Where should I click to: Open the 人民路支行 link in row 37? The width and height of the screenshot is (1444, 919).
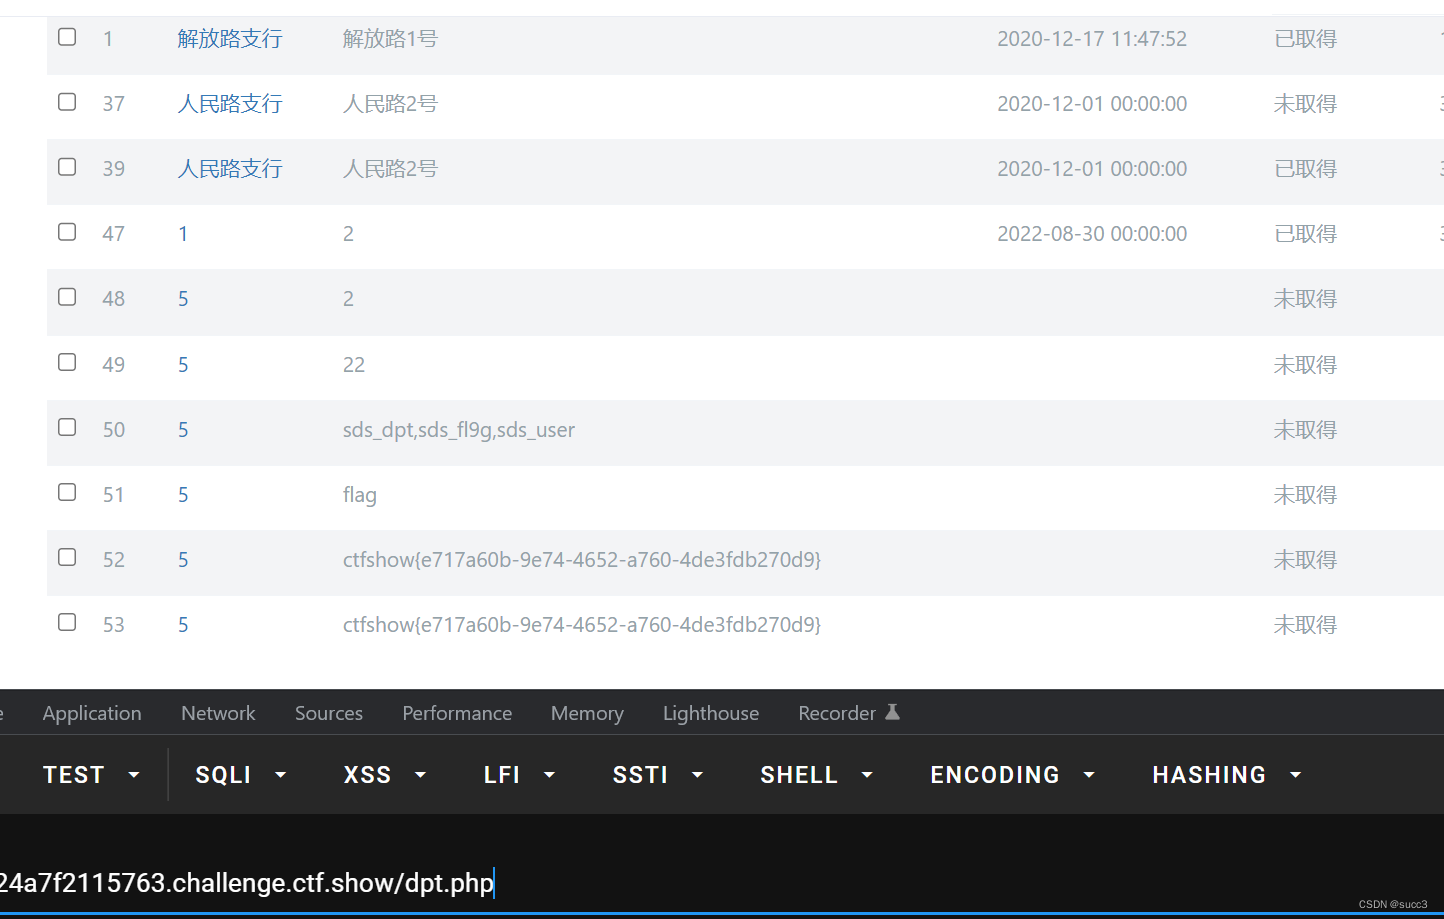[230, 104]
